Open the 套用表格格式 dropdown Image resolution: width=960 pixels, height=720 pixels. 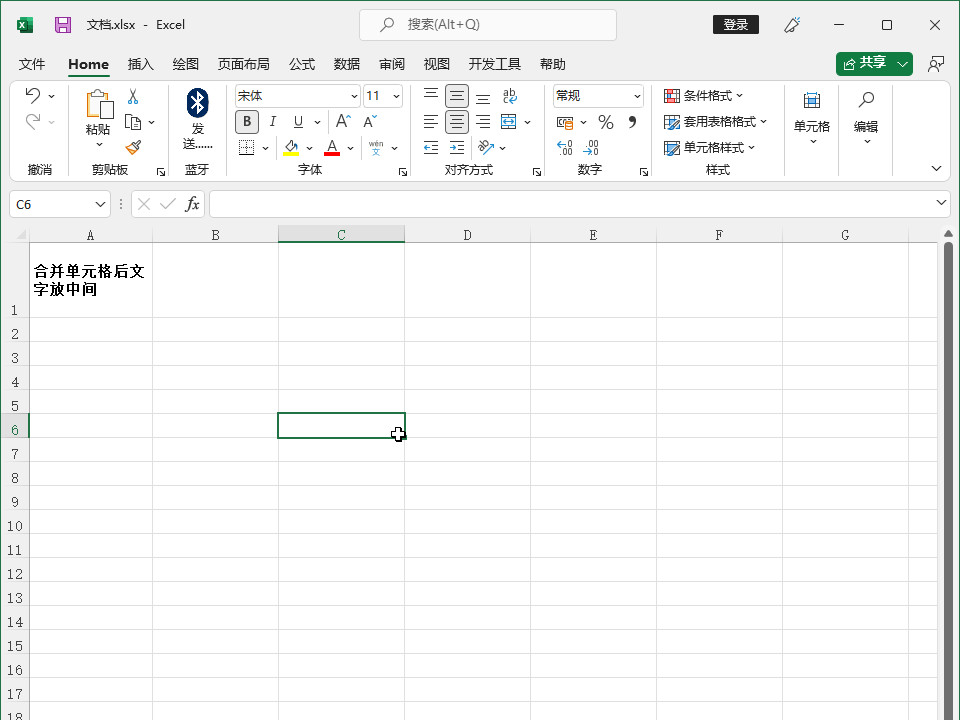coord(715,122)
